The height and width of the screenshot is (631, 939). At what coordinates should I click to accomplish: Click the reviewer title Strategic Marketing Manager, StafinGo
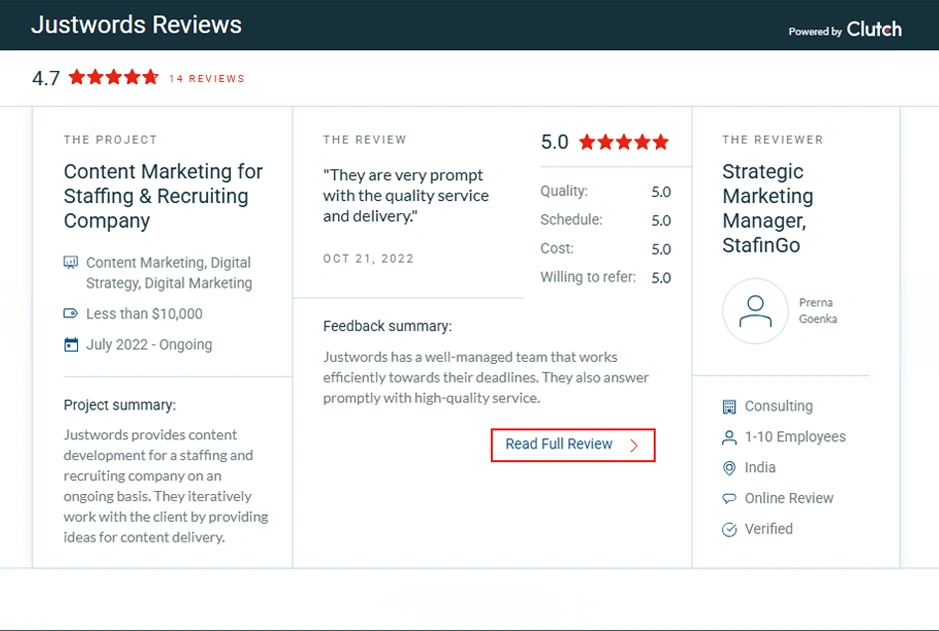768,208
